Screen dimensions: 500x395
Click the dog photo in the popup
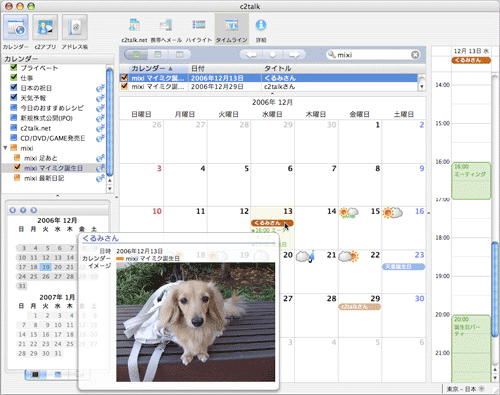pos(196,322)
